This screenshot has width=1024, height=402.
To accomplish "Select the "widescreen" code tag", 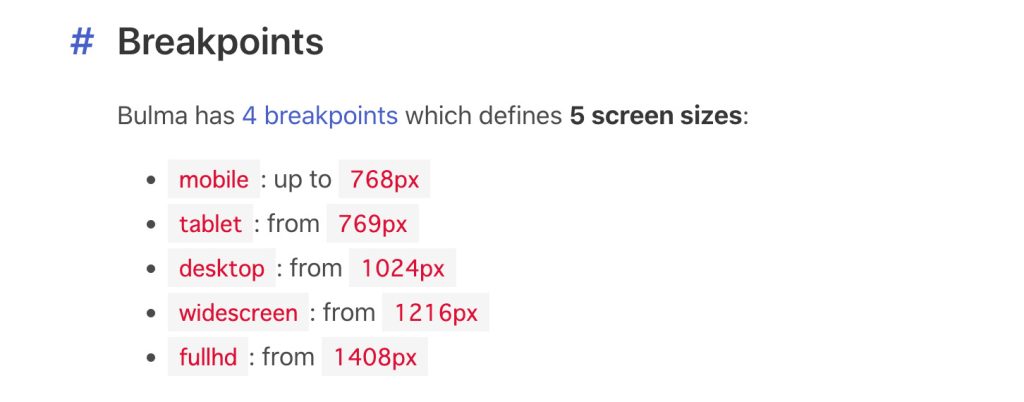I will 238,313.
